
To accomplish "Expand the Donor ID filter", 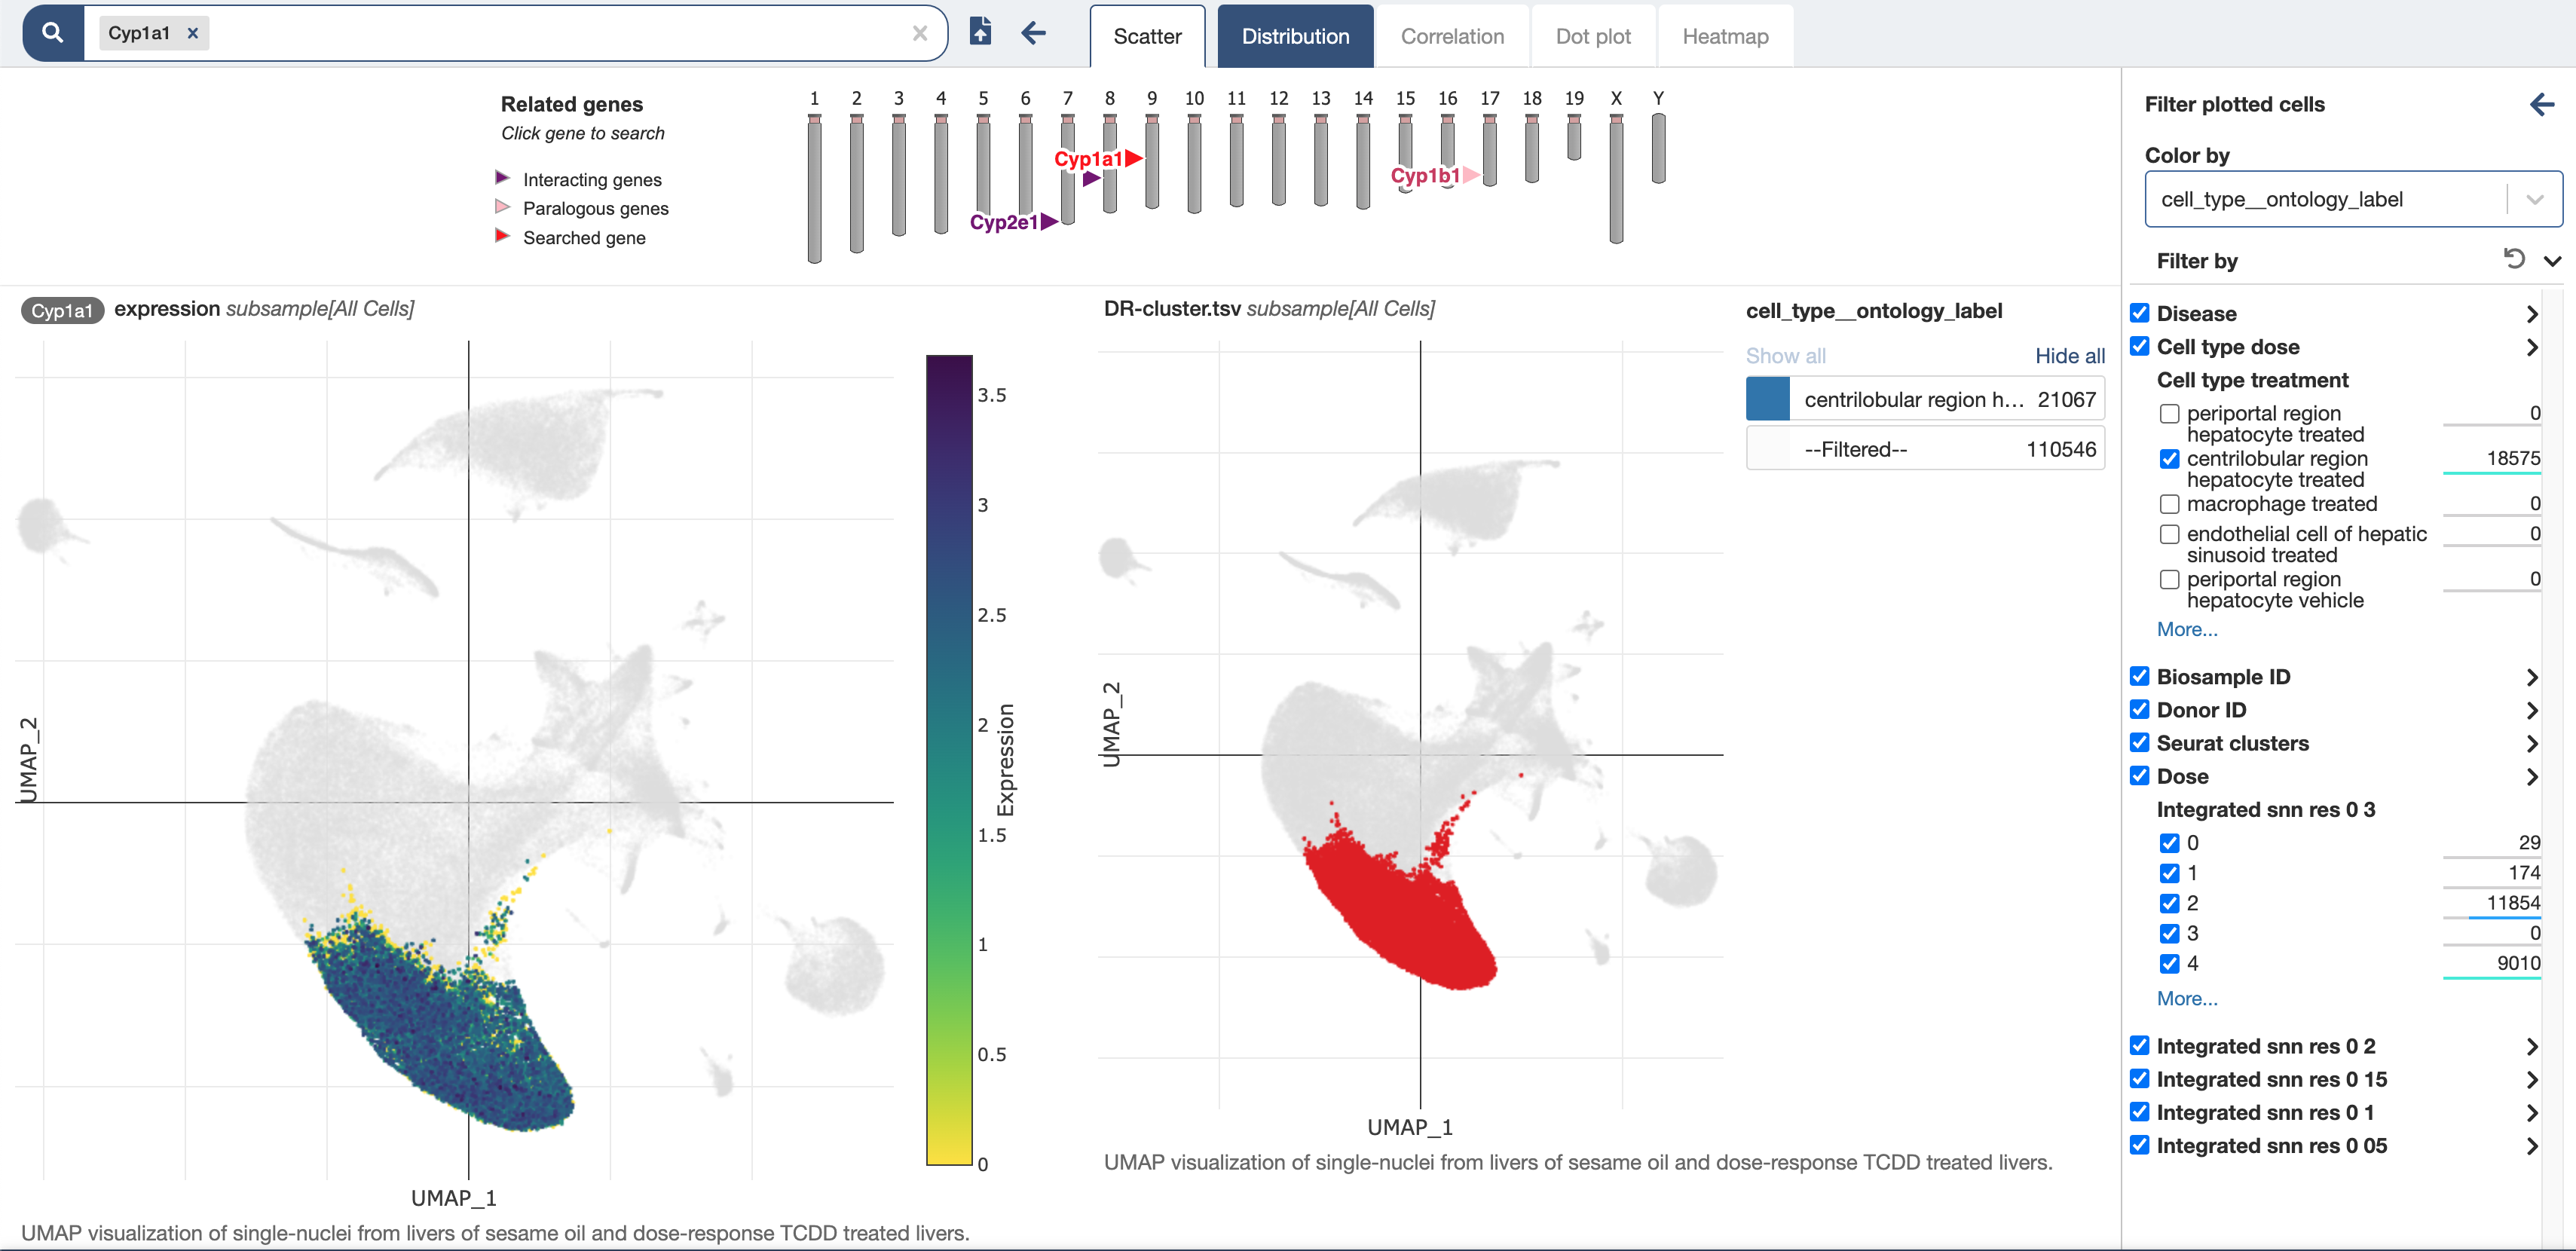I will [x=2531, y=710].
